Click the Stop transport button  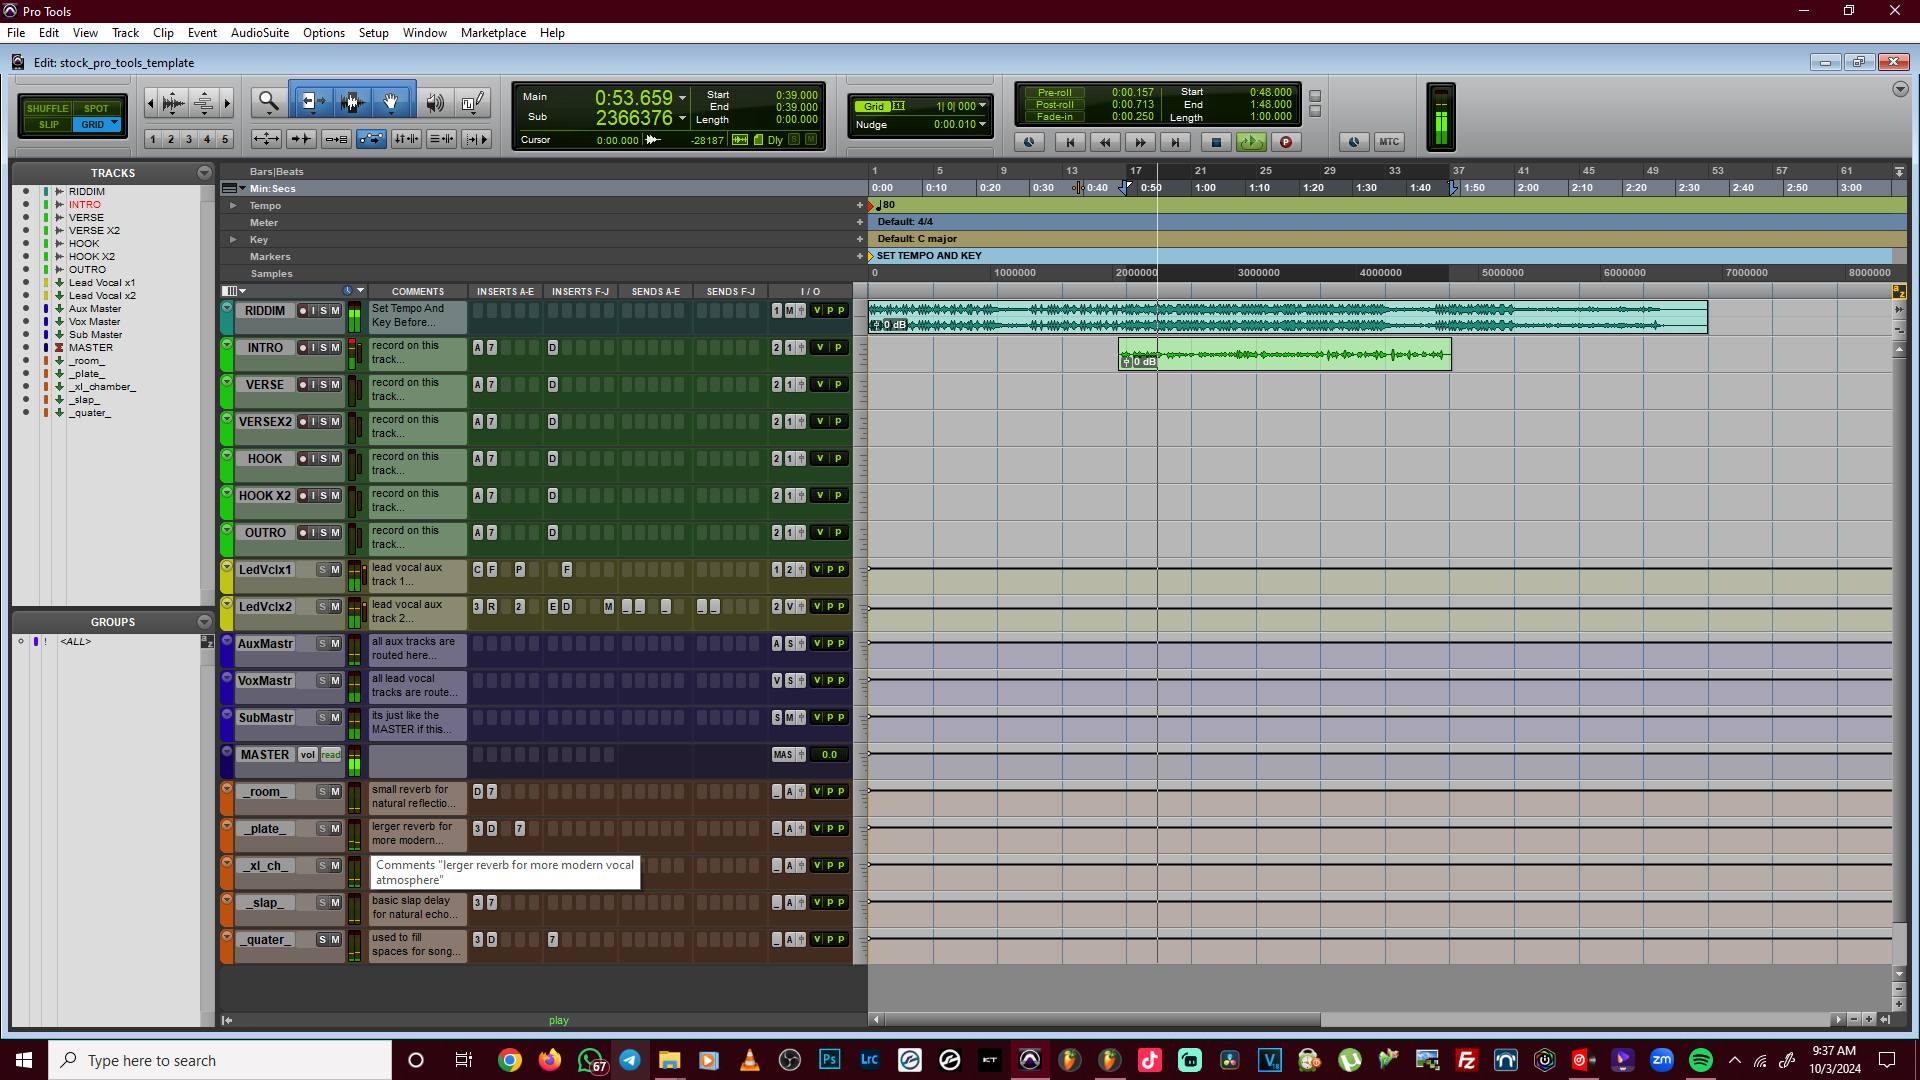pyautogui.click(x=1215, y=142)
